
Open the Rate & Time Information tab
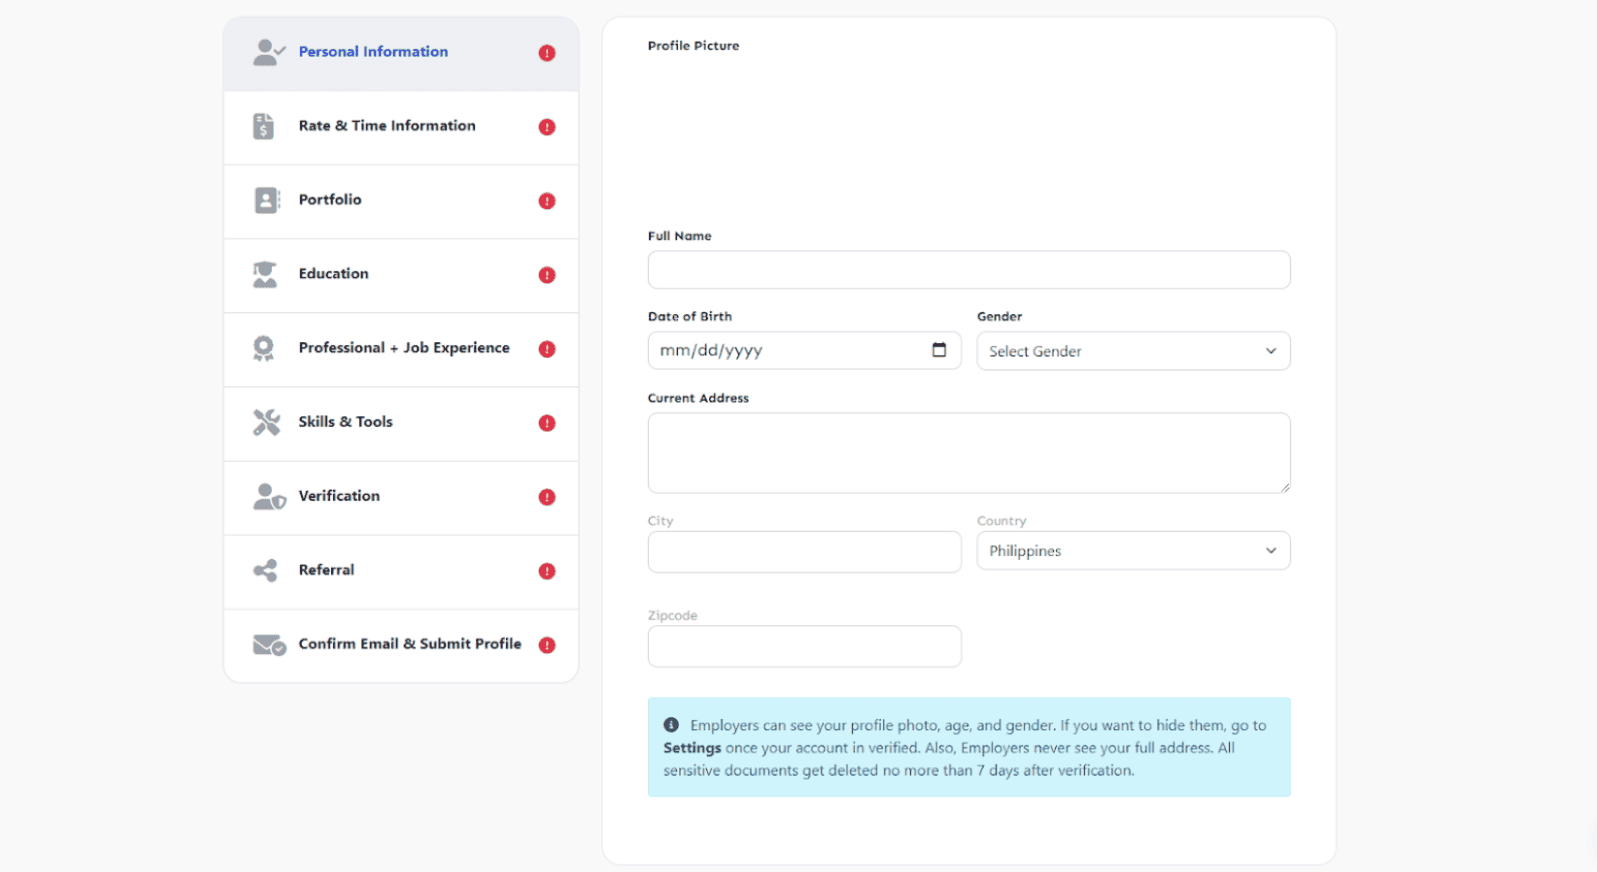pos(387,126)
